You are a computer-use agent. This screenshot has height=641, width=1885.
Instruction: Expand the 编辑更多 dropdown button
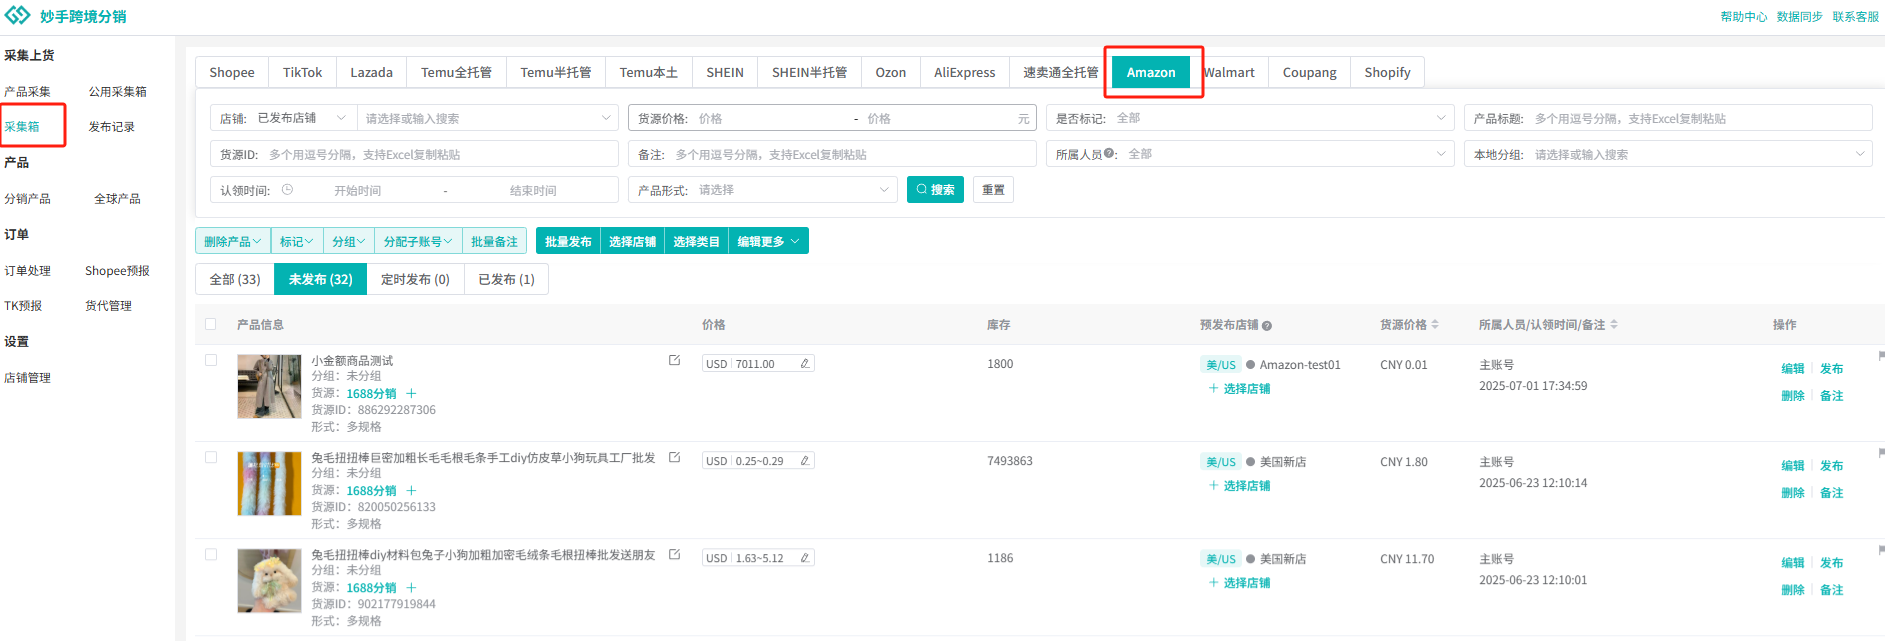pyautogui.click(x=768, y=242)
